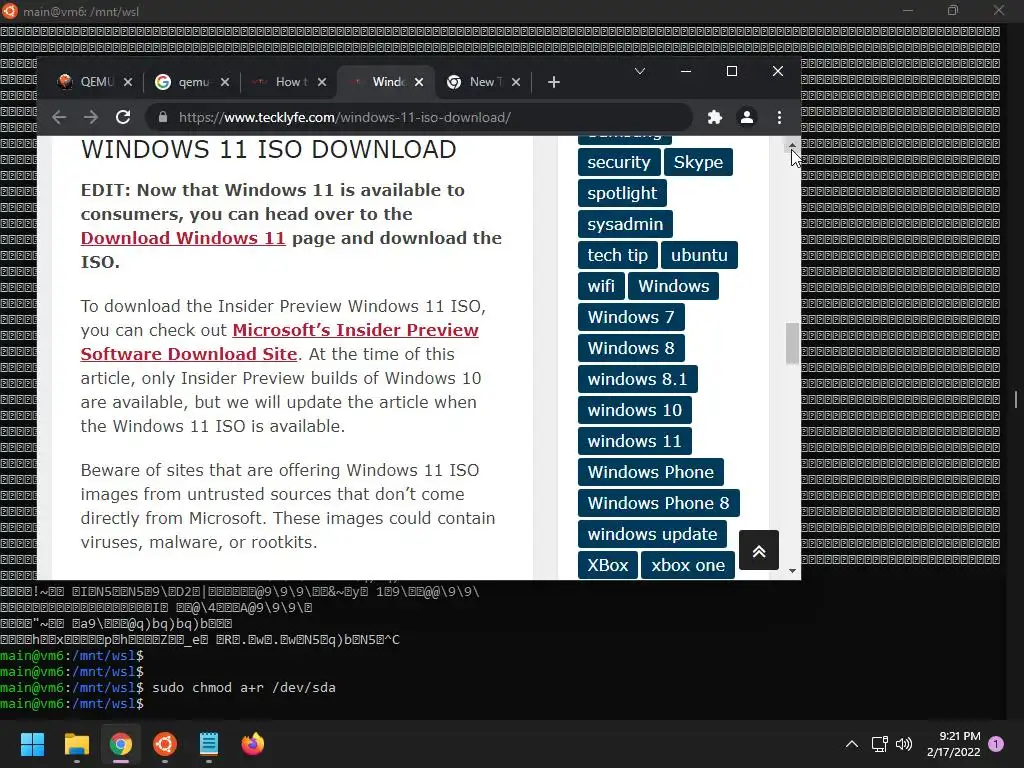Image resolution: width=1024 pixels, height=768 pixels.
Task: Close the New Tab tab
Action: (516, 82)
